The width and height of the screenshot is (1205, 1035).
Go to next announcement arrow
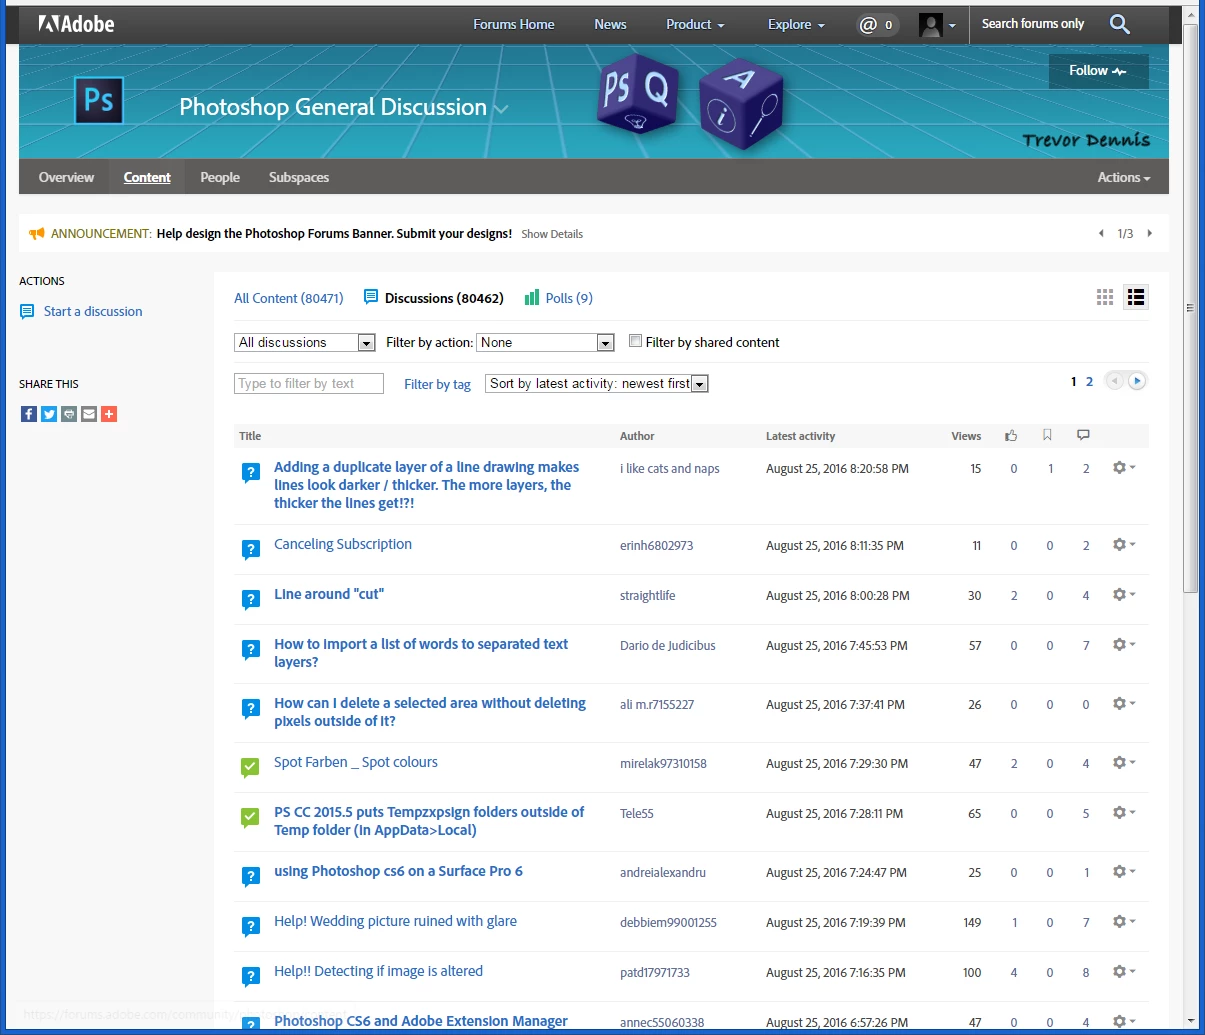pyautogui.click(x=1150, y=233)
